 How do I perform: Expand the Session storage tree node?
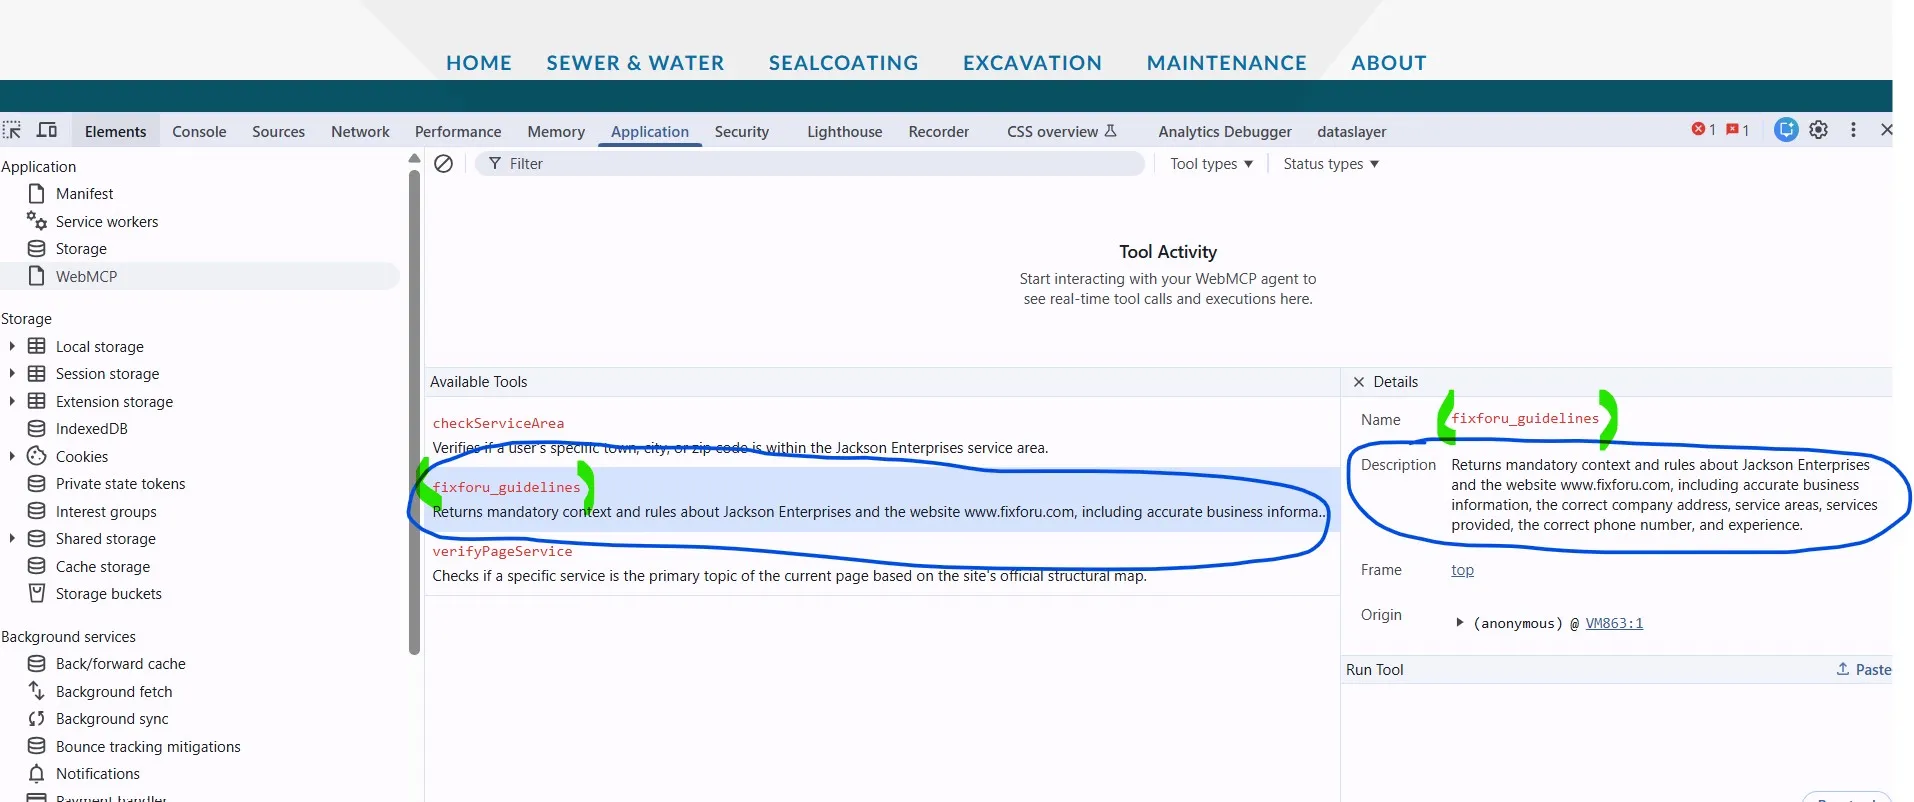(x=12, y=373)
